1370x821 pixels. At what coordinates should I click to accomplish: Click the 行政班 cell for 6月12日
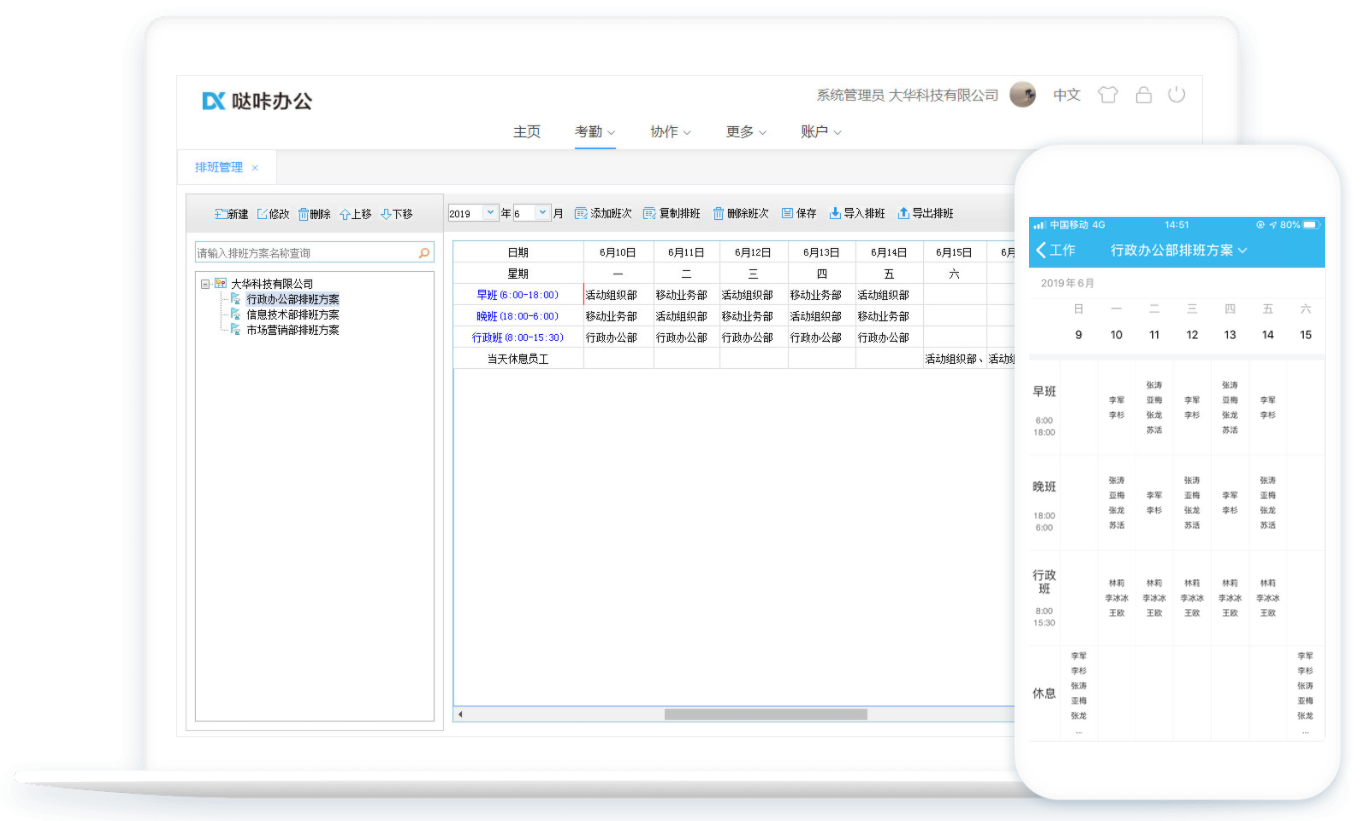(x=754, y=337)
